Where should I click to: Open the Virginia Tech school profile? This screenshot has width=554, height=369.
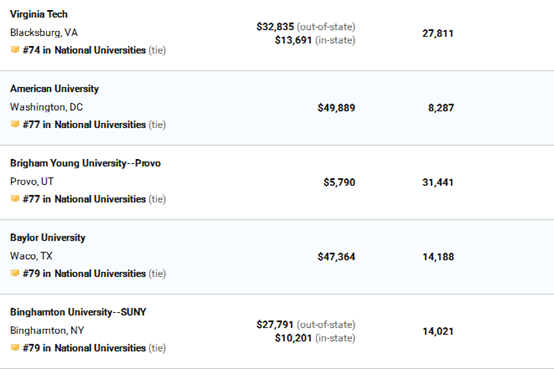pyautogui.click(x=39, y=14)
